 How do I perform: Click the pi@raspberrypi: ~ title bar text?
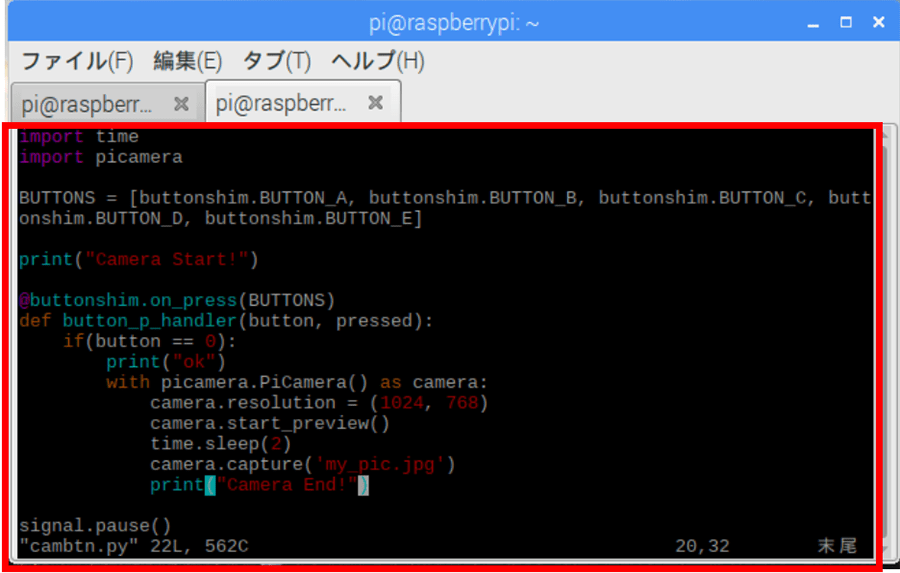point(453,24)
